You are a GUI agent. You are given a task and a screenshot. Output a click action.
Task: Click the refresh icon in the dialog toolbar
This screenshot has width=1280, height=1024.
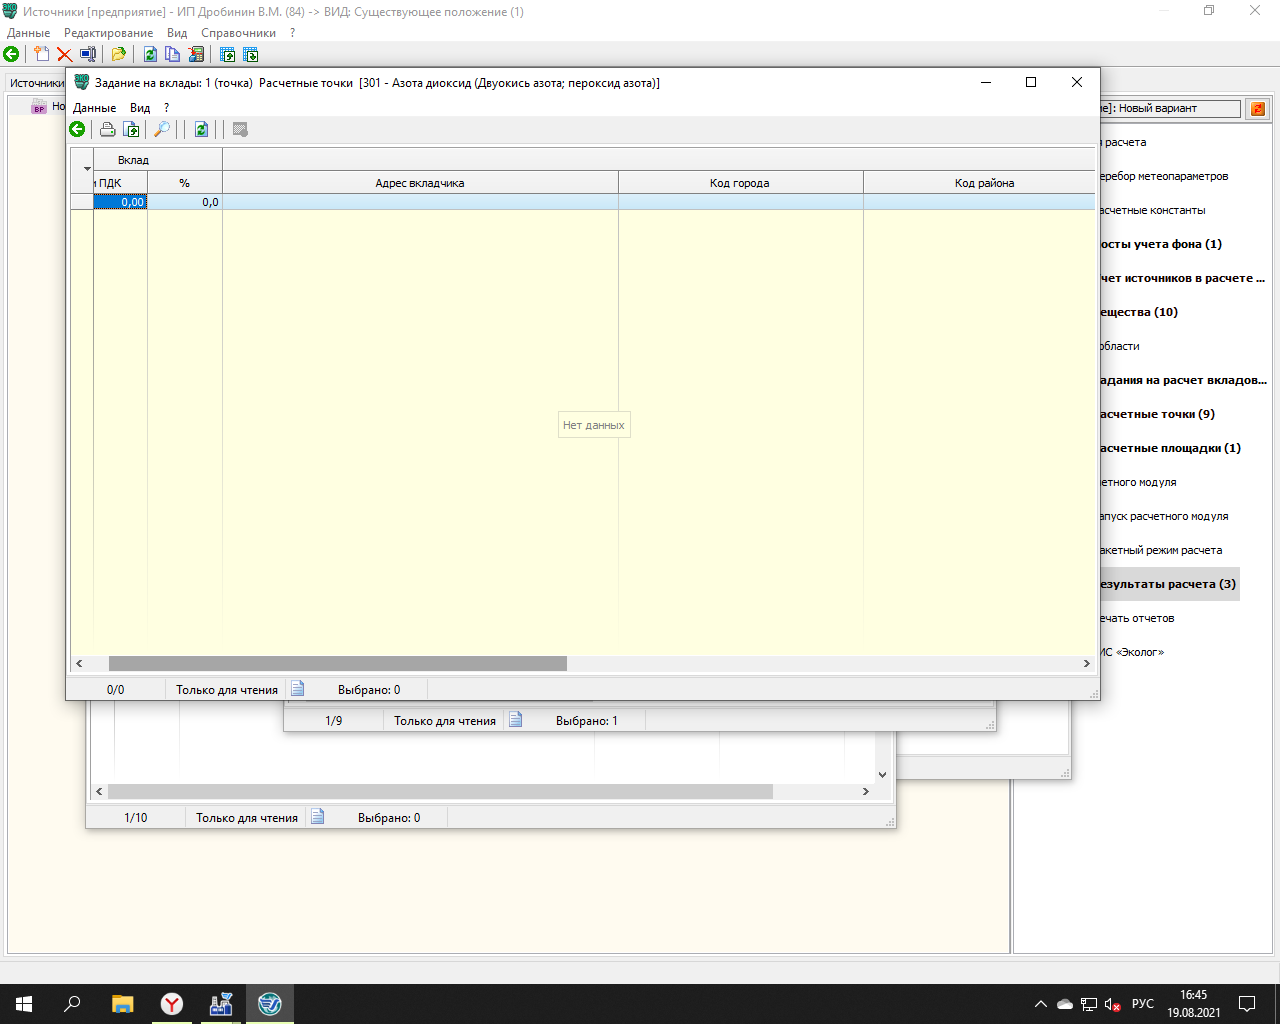point(201,130)
